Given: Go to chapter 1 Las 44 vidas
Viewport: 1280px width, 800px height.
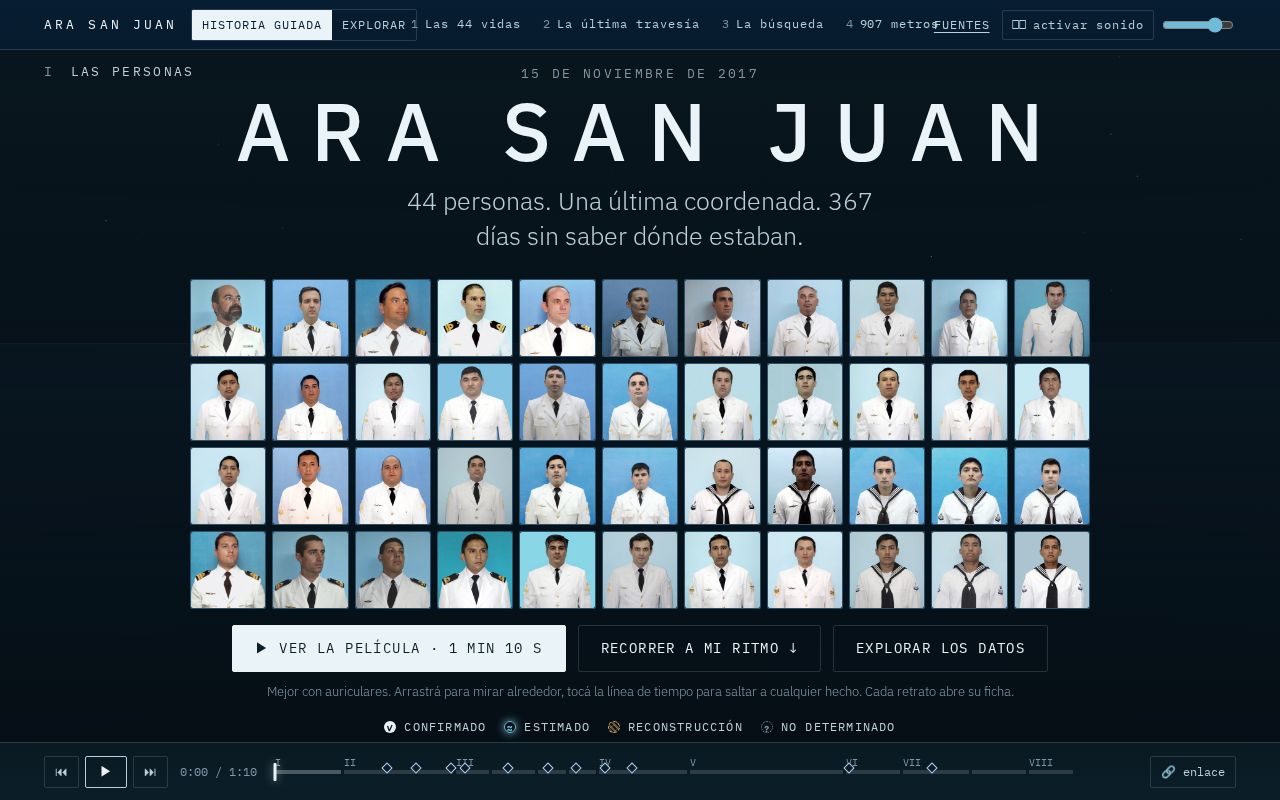Looking at the screenshot, I should pos(466,24).
